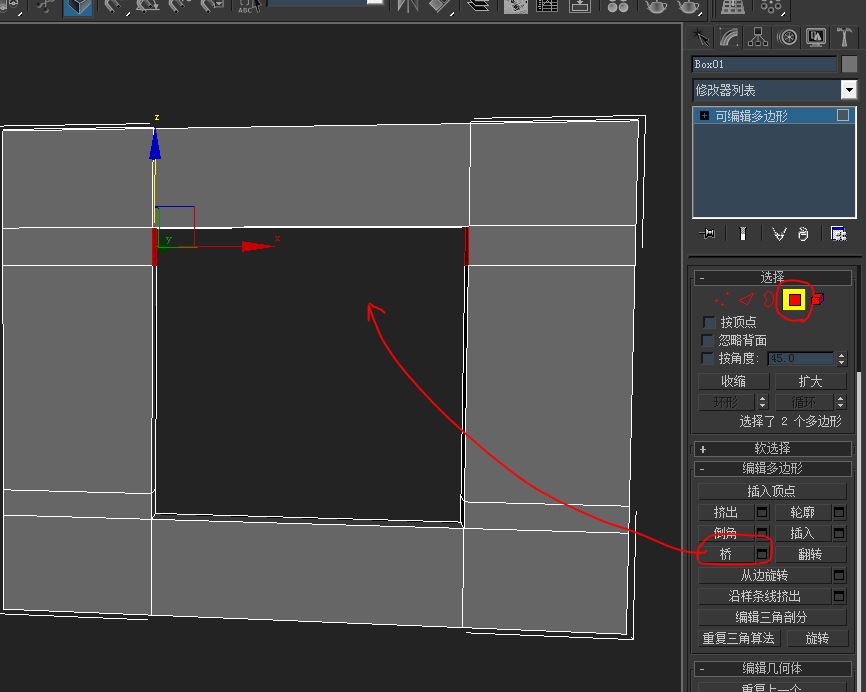Open the 桥 settings box
866x692 pixels.
pyautogui.click(x=762, y=554)
